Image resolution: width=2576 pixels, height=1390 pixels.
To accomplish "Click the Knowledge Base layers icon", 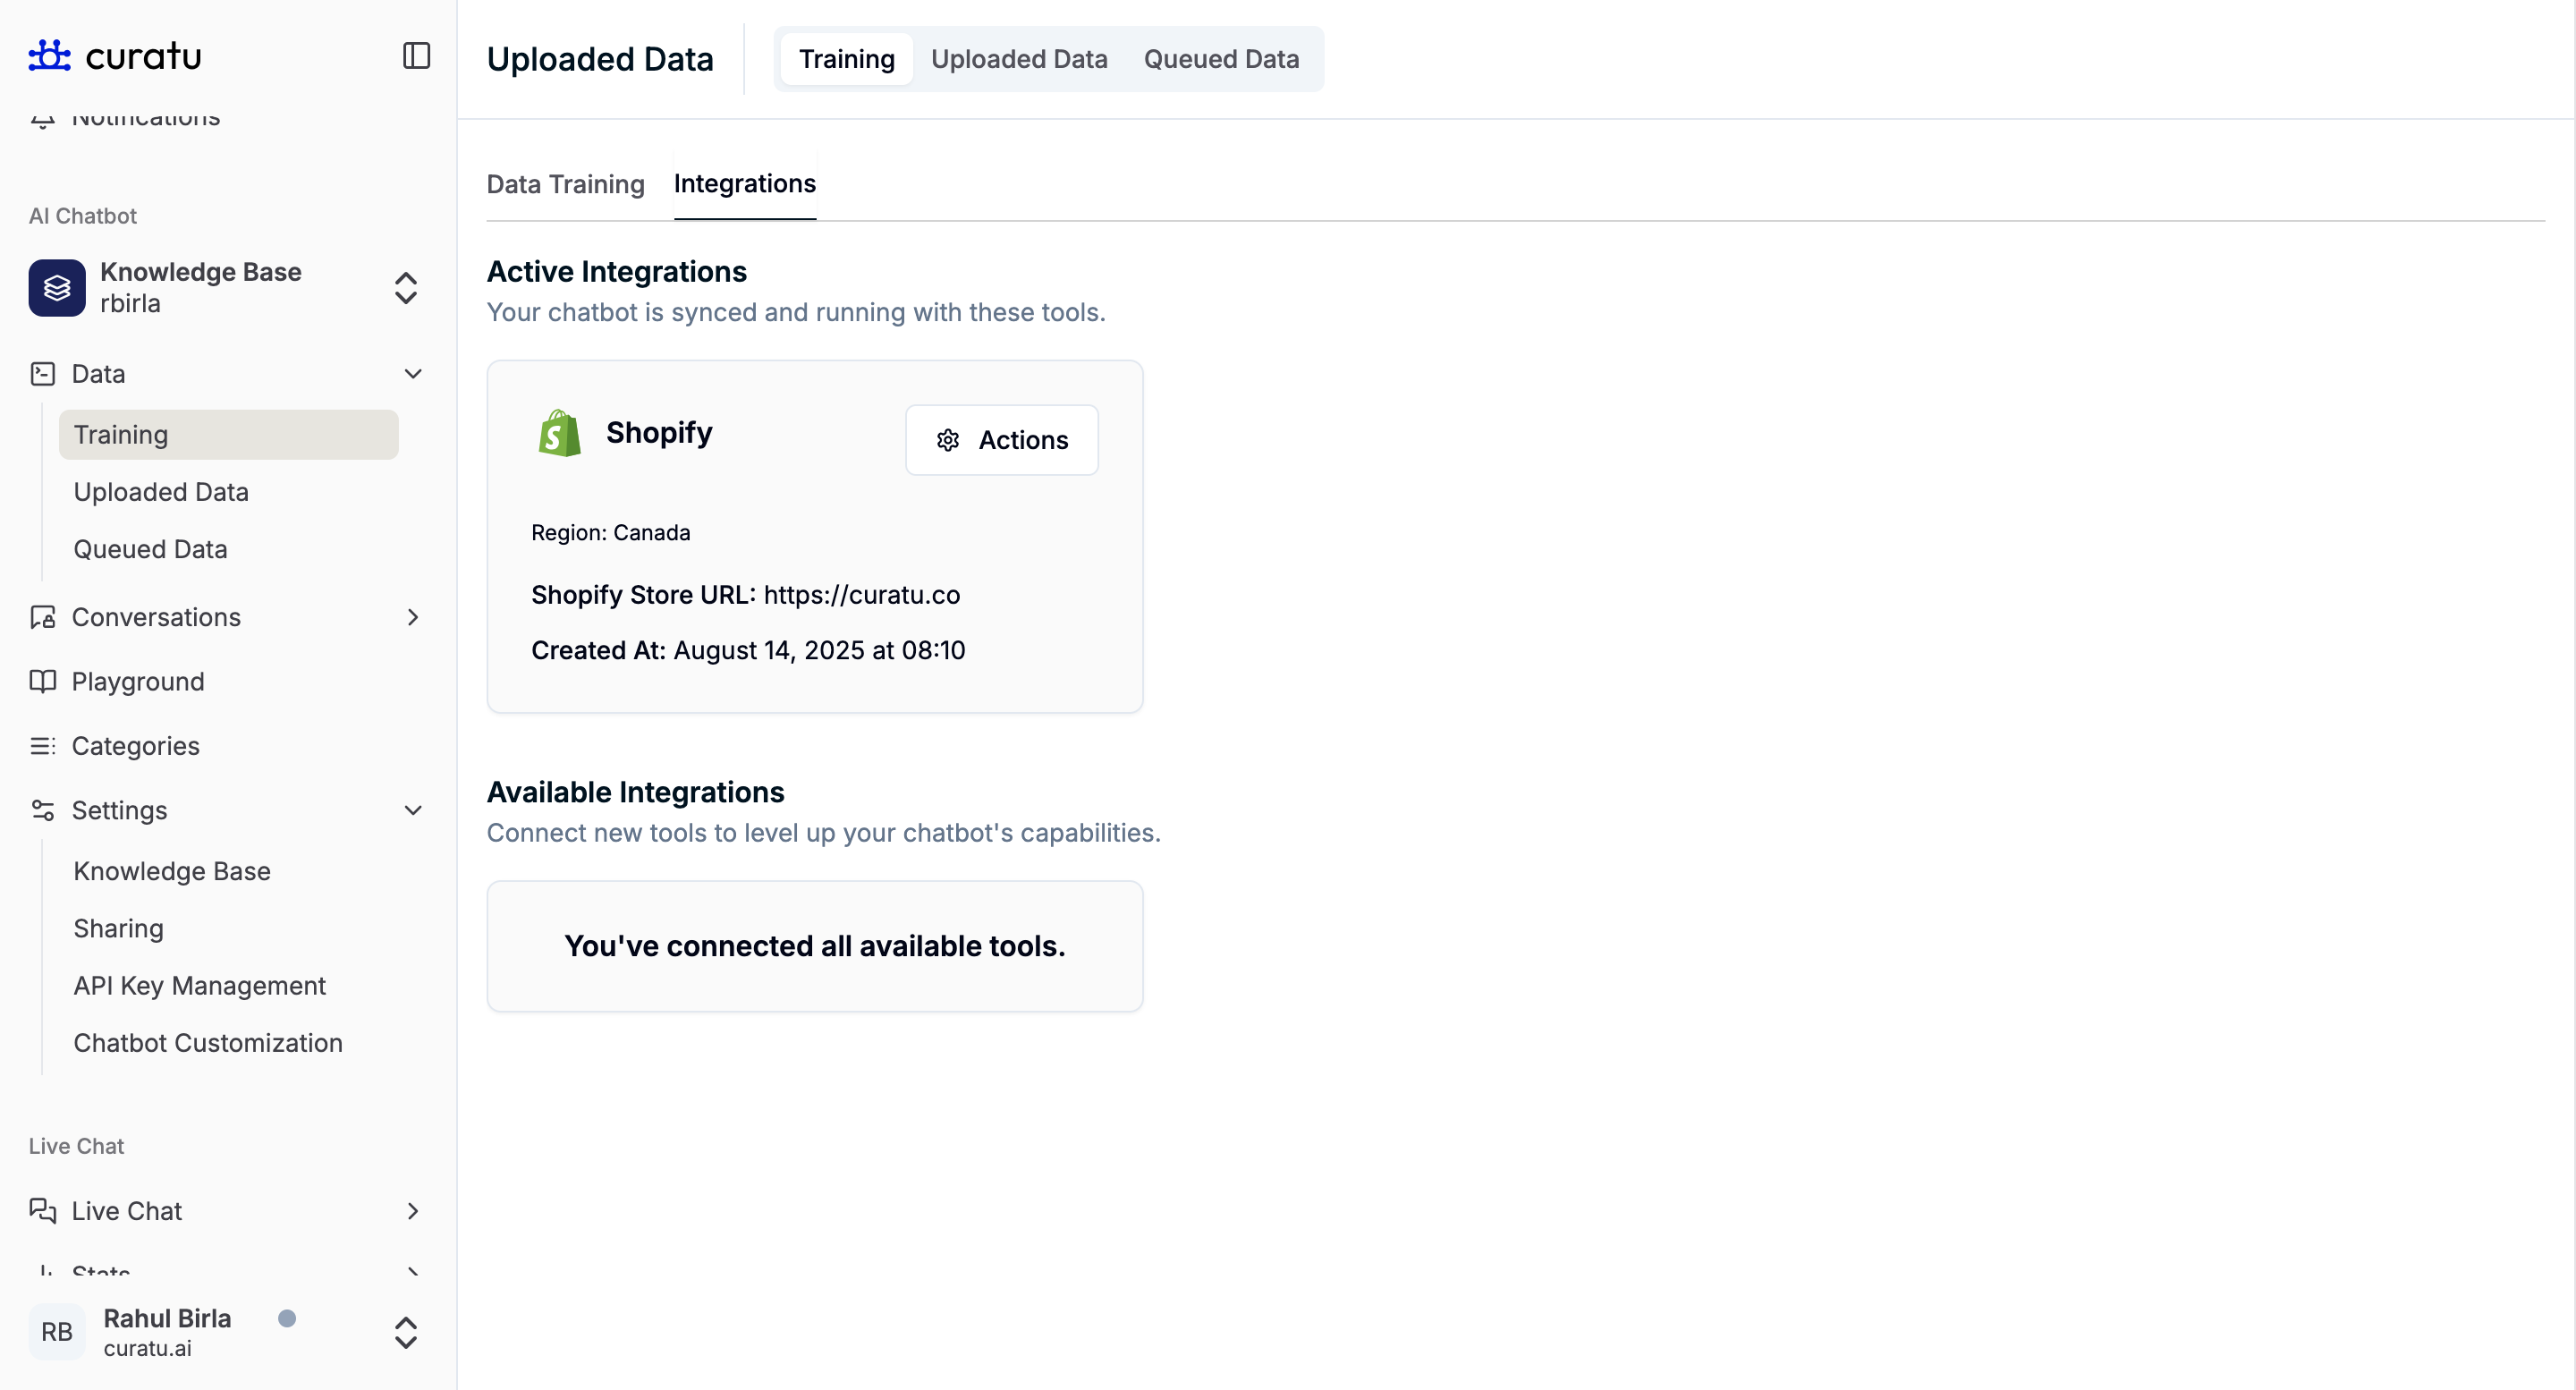I will click(57, 288).
